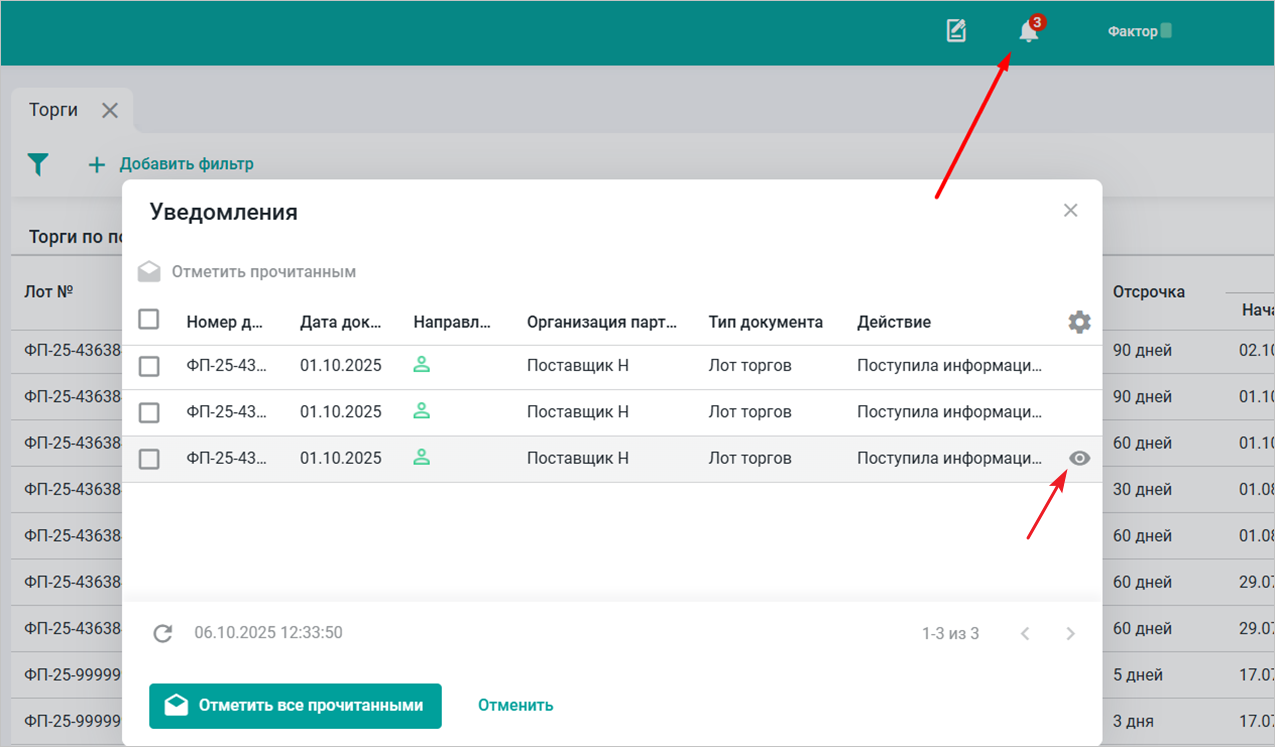Screen dimensions: 1275x747
Task: Click the Отменить link
Action: click(x=515, y=705)
